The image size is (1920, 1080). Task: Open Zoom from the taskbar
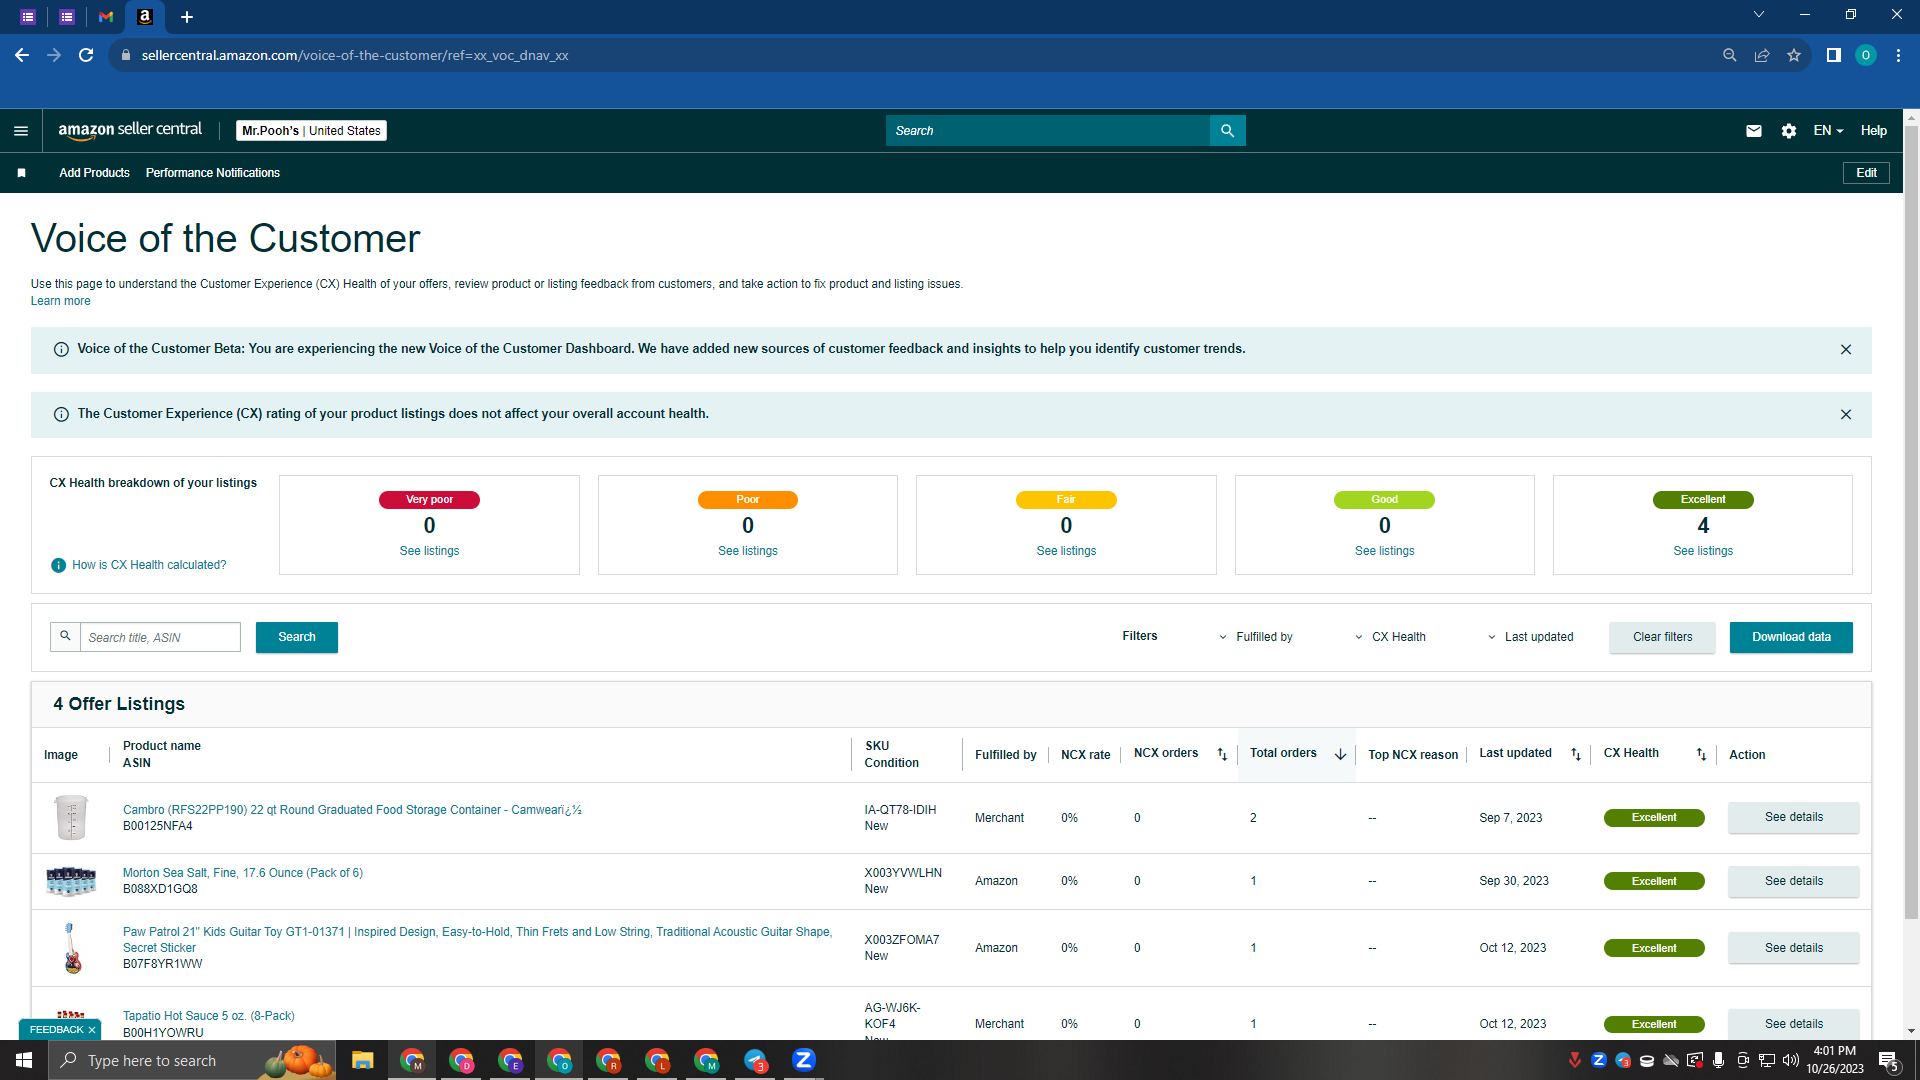[x=804, y=1060]
